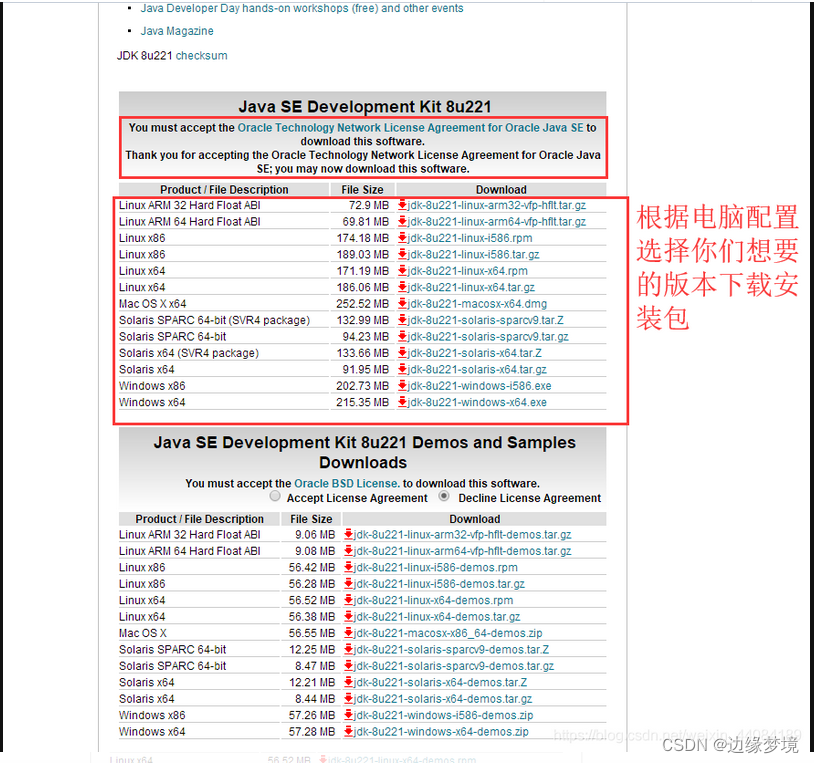Click download icon beside jdk-8u221-windows-x64.exe
Image resolution: width=814 pixels, height=763 pixels.
tap(402, 402)
